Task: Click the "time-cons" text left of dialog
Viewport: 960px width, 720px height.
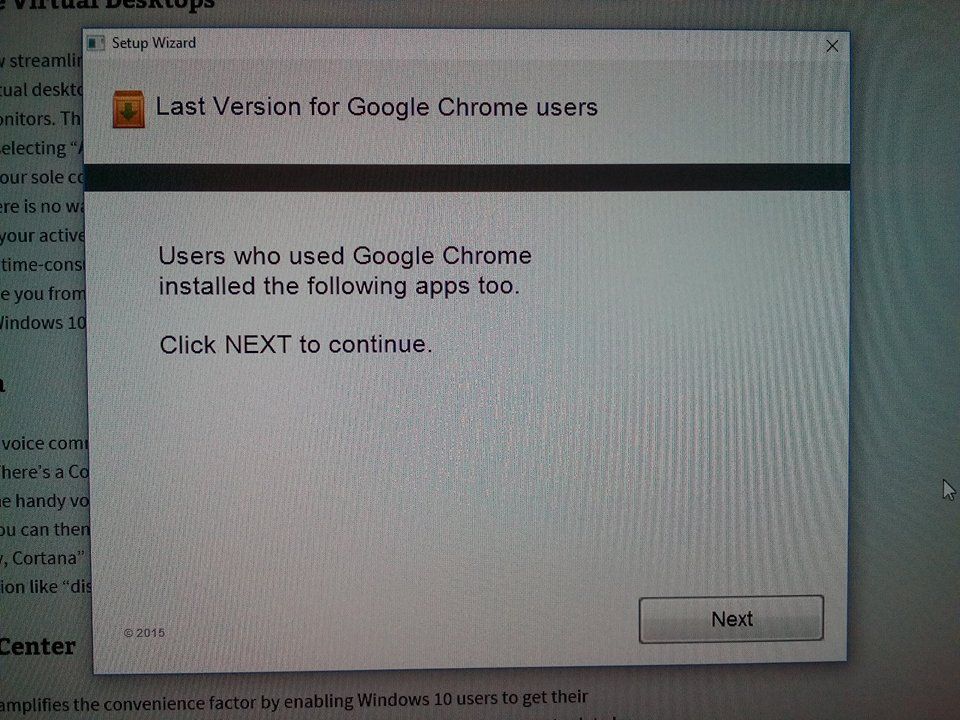Action: pyautogui.click(x=43, y=264)
